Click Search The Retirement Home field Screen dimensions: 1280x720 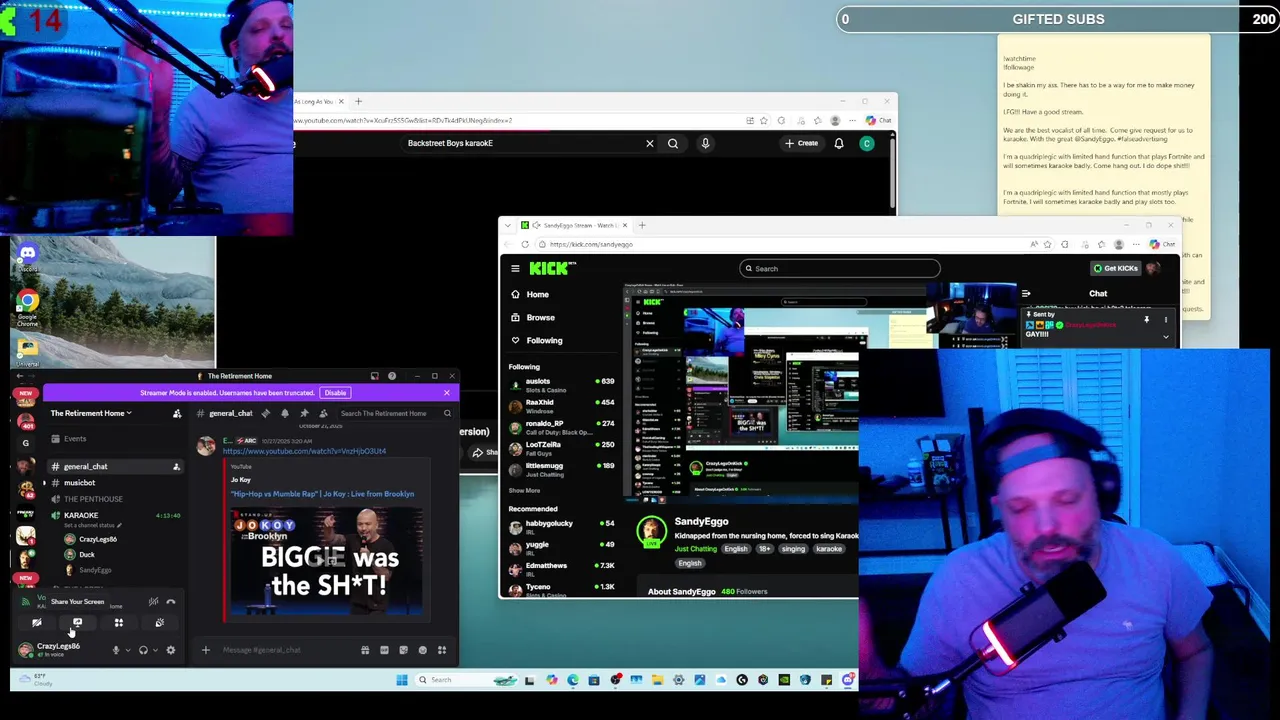pos(395,413)
